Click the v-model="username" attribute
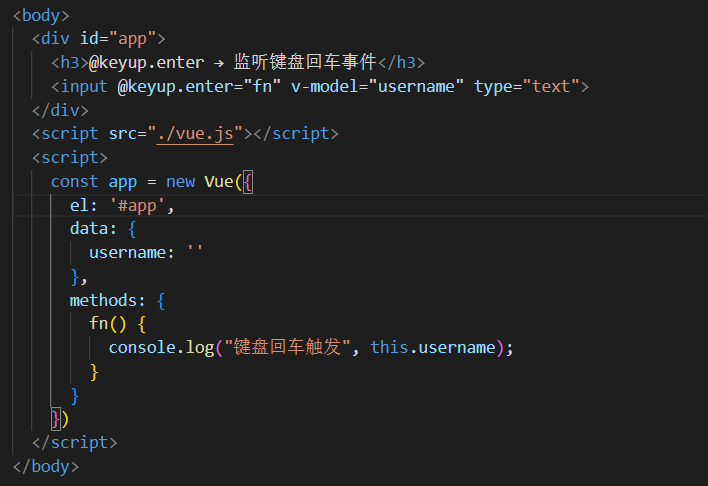This screenshot has width=708, height=486. [x=377, y=86]
